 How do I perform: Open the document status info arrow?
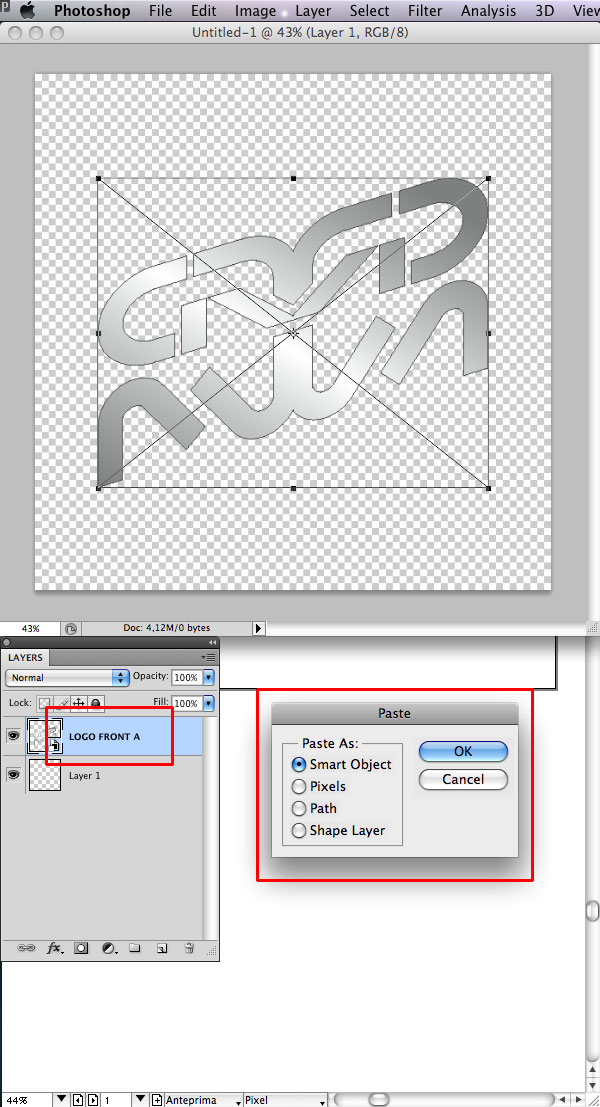[x=258, y=628]
